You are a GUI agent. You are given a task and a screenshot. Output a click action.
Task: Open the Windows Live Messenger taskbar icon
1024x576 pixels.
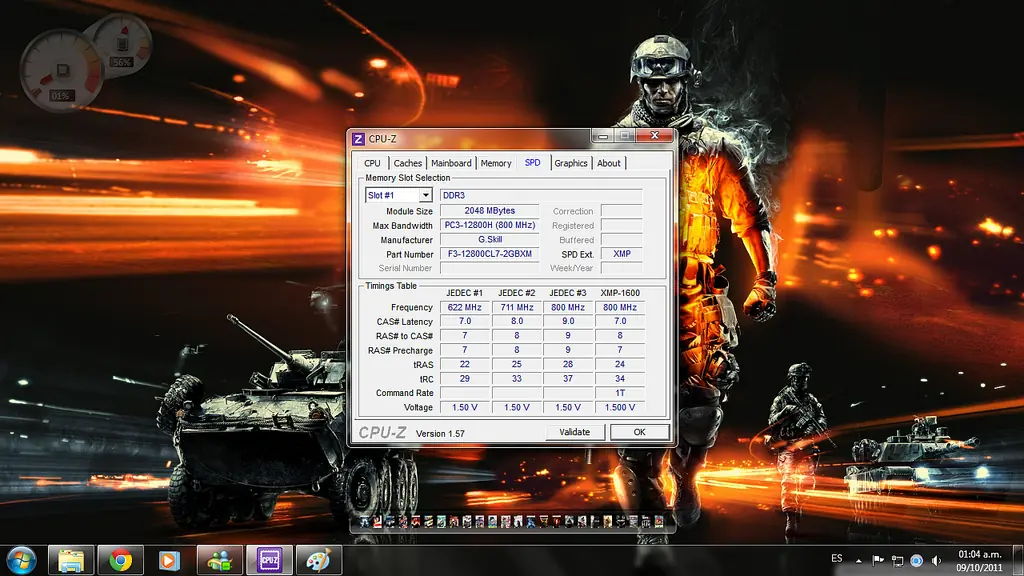(x=219, y=560)
